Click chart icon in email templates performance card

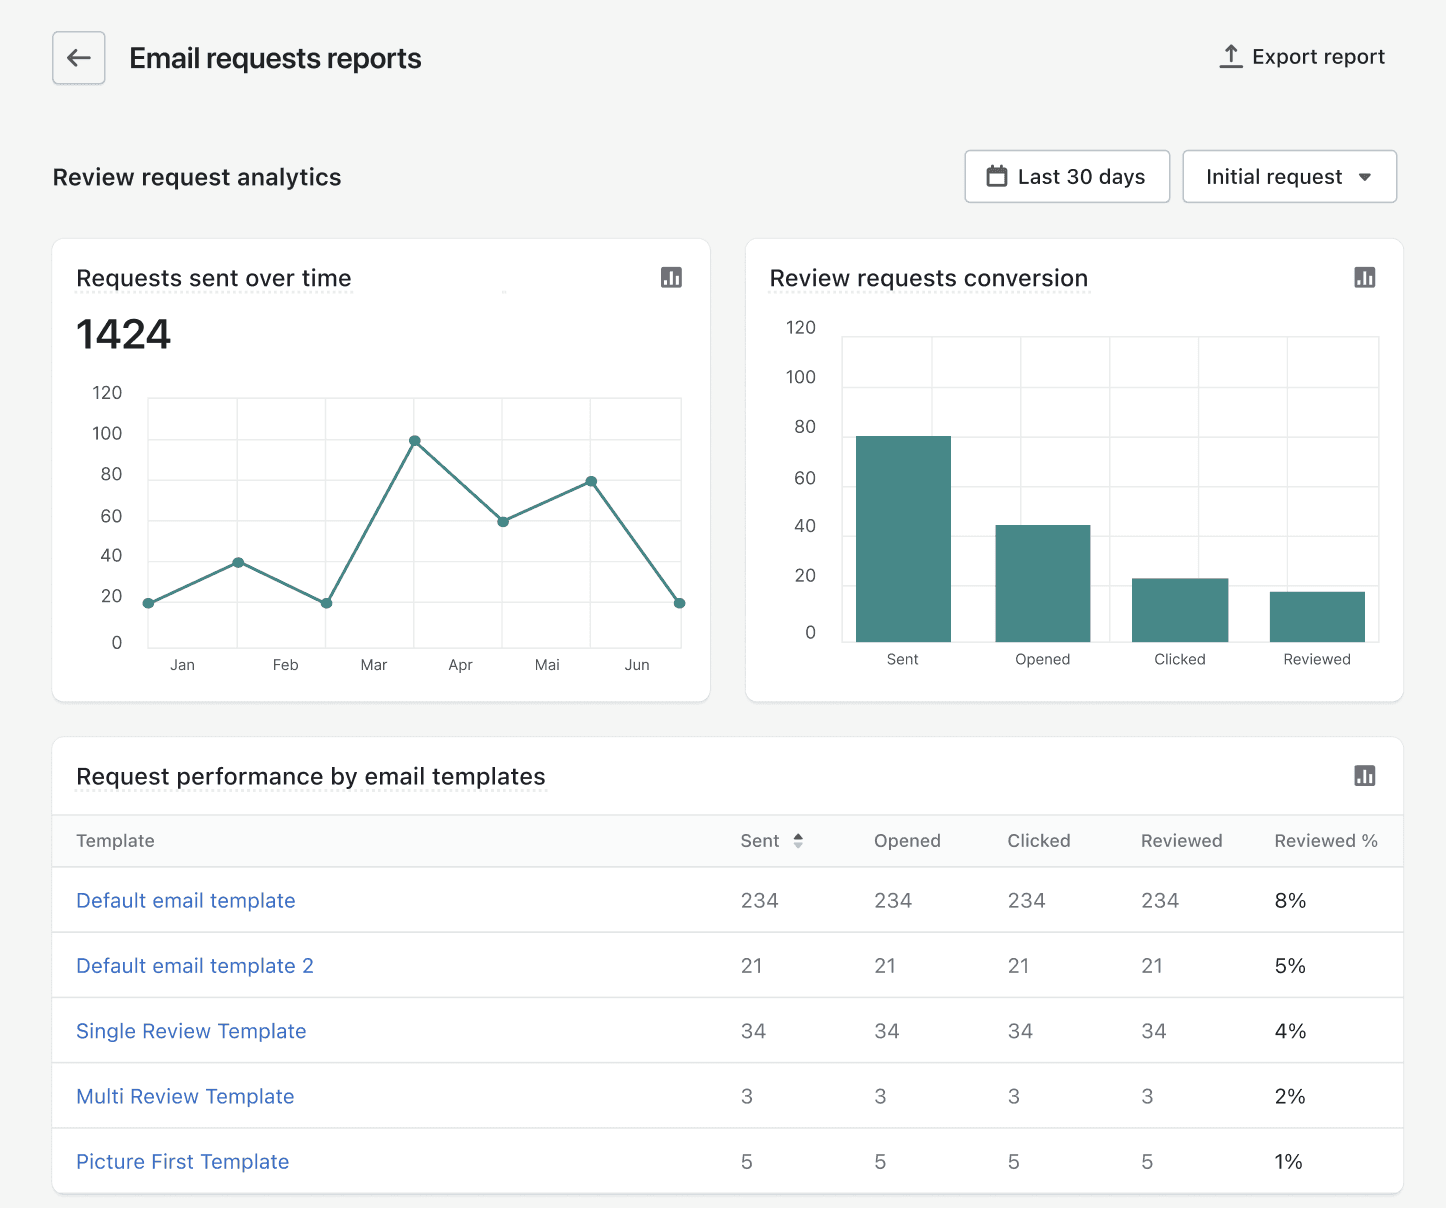(x=1364, y=776)
